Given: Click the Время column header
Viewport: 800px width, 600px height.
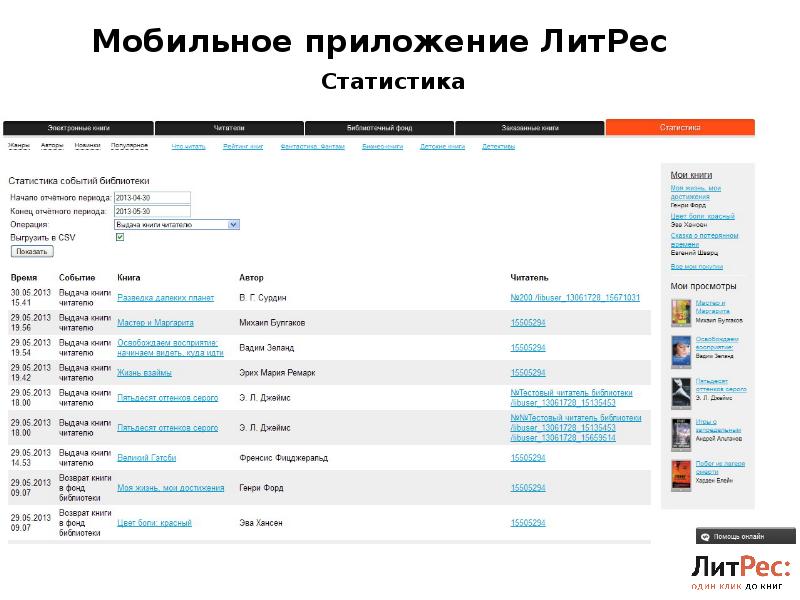Looking at the screenshot, I should point(24,278).
